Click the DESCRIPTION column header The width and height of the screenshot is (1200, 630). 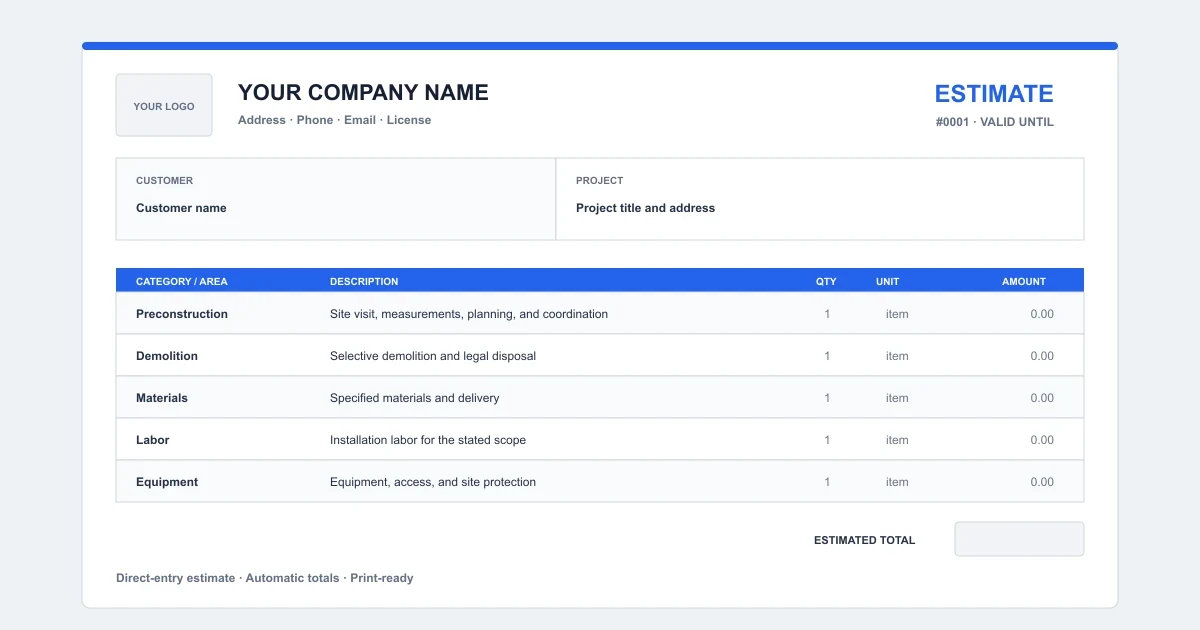364,282
